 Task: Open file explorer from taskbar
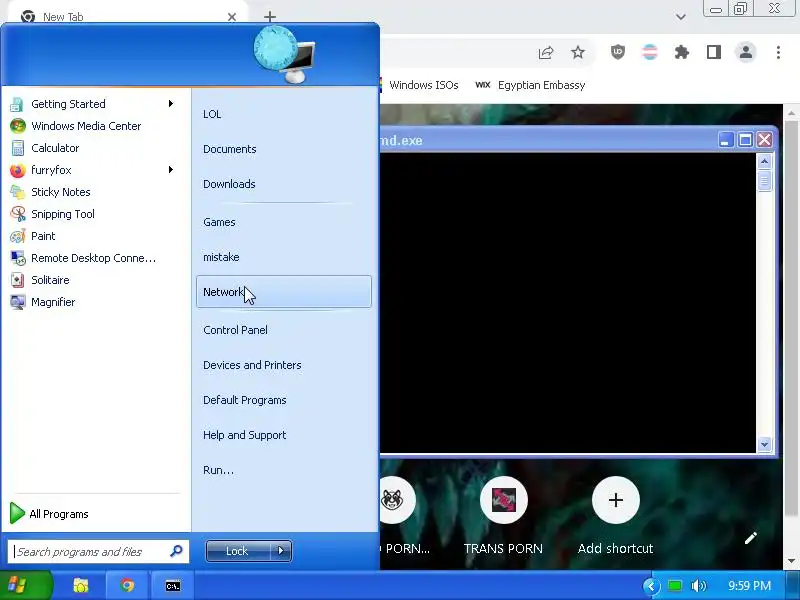80,586
